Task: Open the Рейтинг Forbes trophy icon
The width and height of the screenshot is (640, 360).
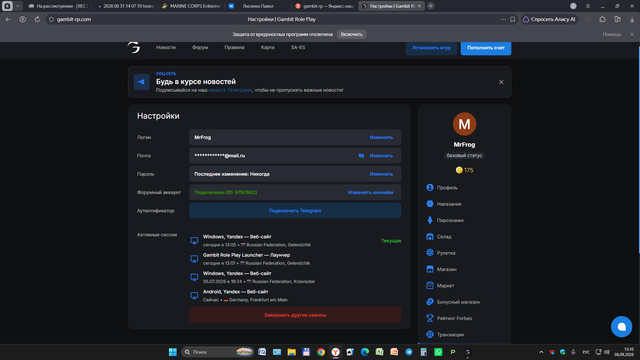Action: pyautogui.click(x=430, y=318)
